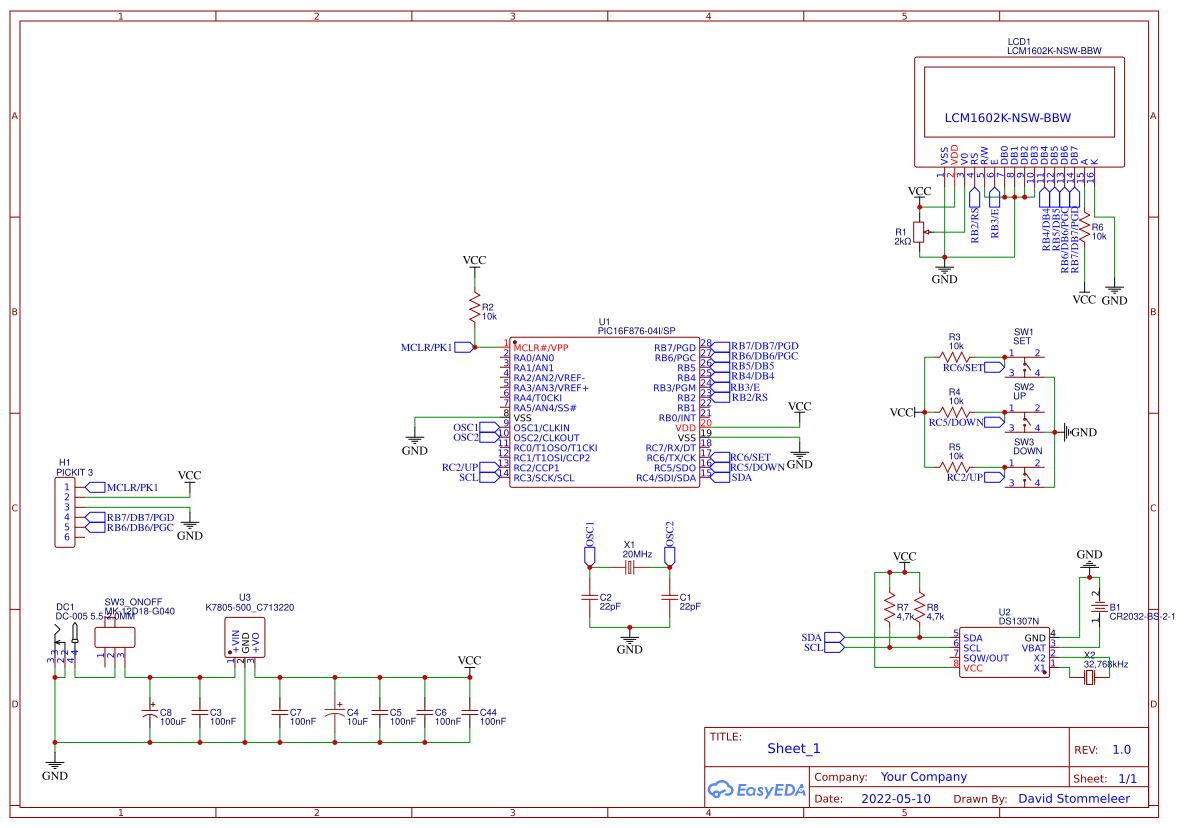Click the VCC label at right end of capacitor rail
The width and height of the screenshot is (1186, 828).
coord(469,660)
